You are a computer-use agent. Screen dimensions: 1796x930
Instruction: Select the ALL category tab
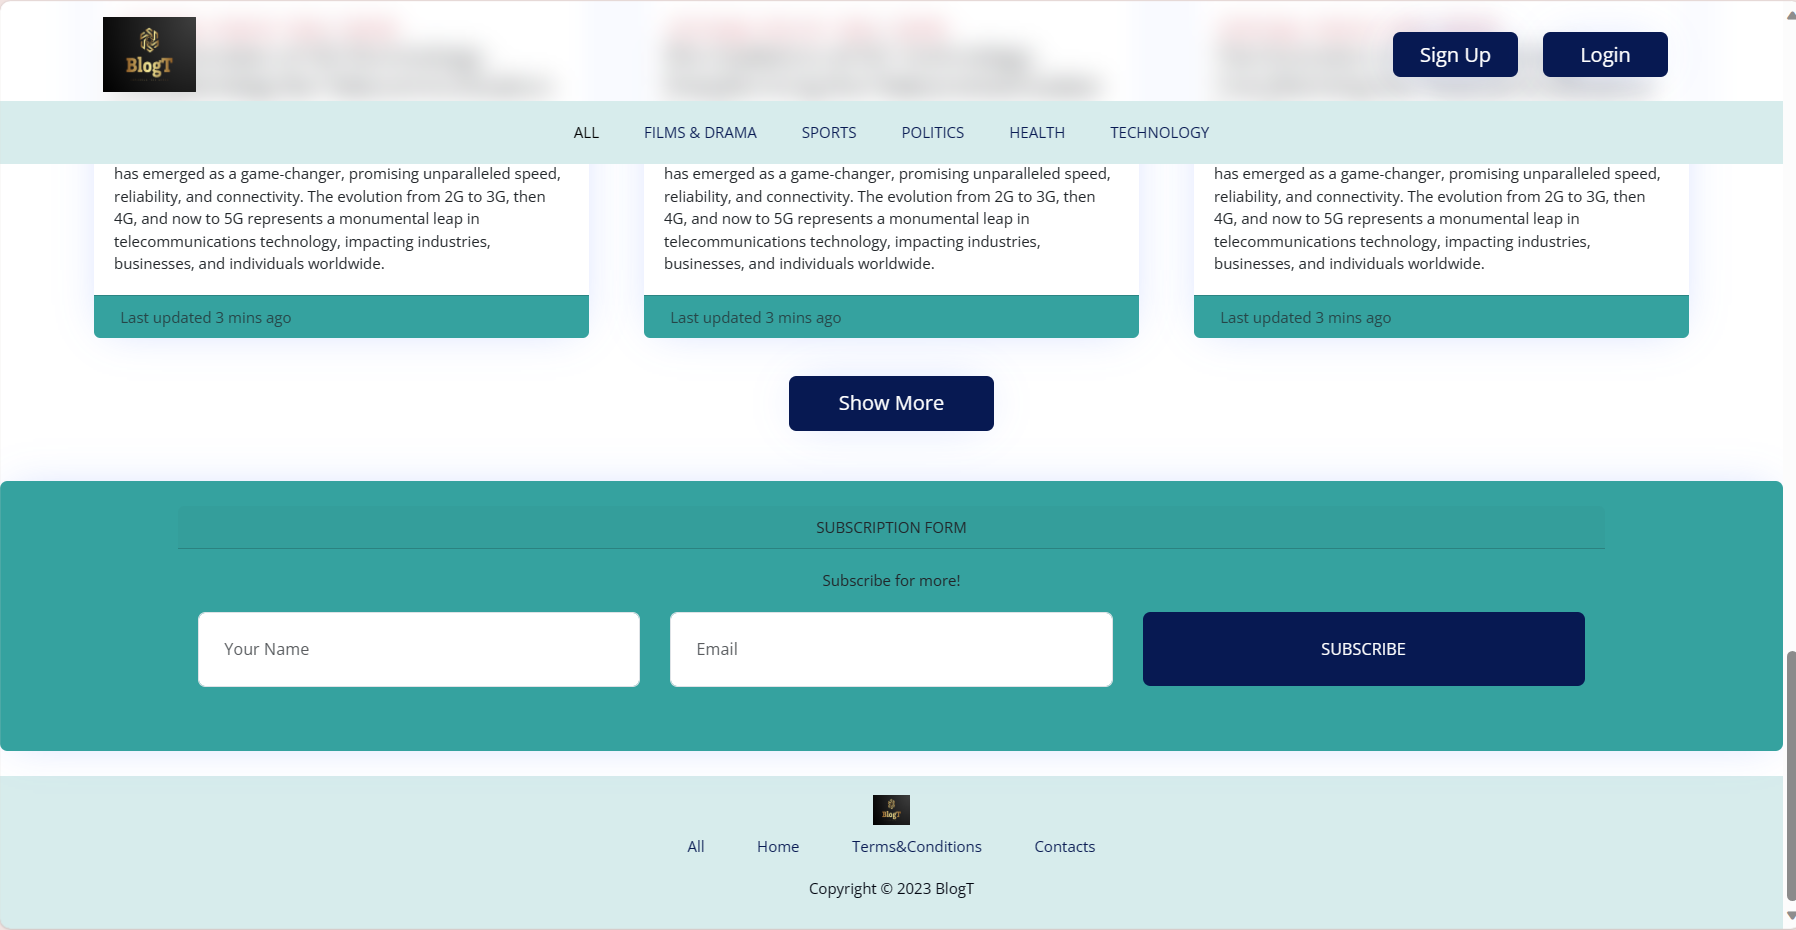coord(586,133)
